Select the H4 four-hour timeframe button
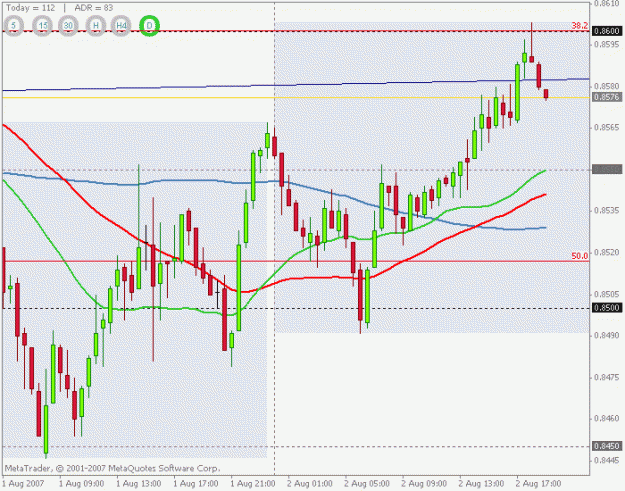The width and height of the screenshot is (625, 491). tap(121, 26)
